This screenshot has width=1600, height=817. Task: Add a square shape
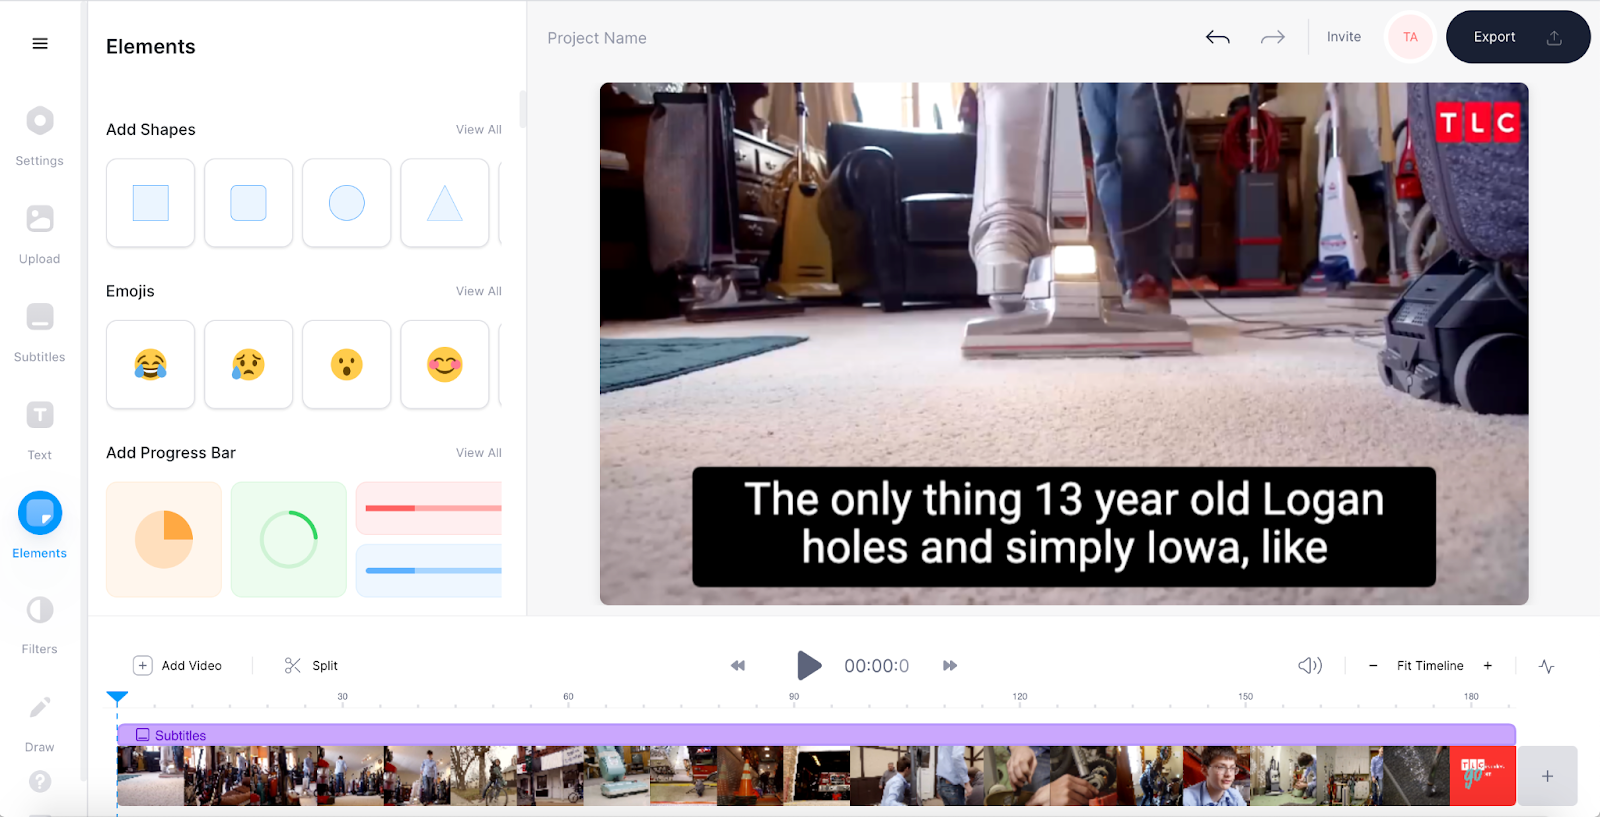[150, 203]
